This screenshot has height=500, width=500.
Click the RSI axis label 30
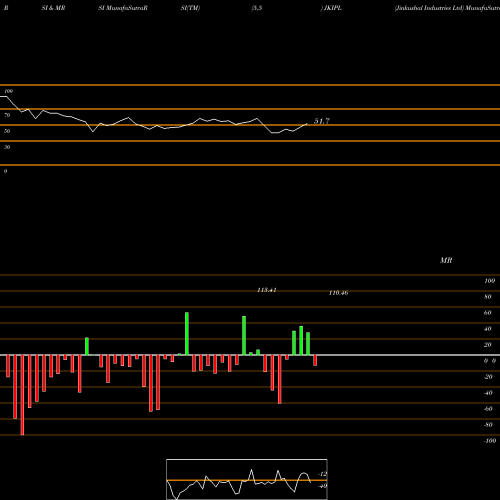[7, 147]
